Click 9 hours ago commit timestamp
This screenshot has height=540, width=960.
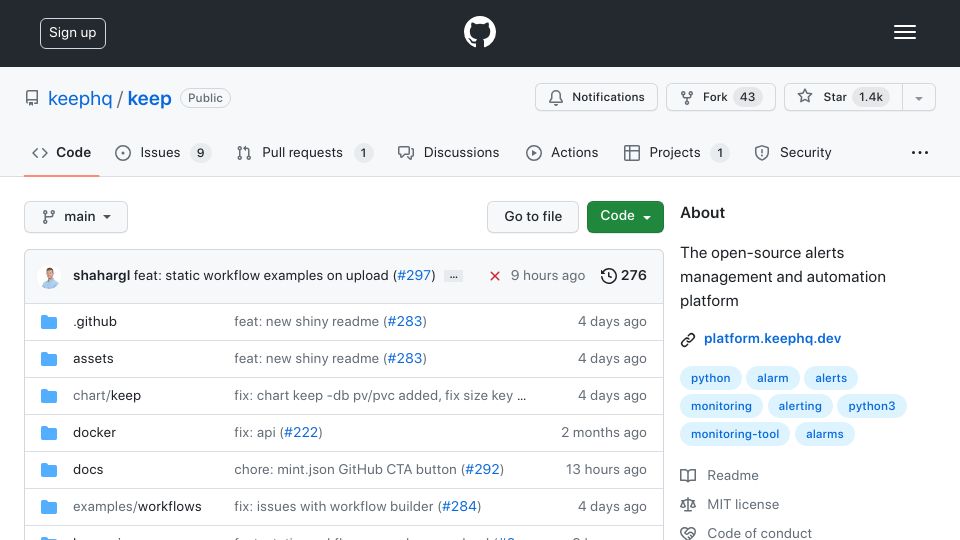(548, 276)
